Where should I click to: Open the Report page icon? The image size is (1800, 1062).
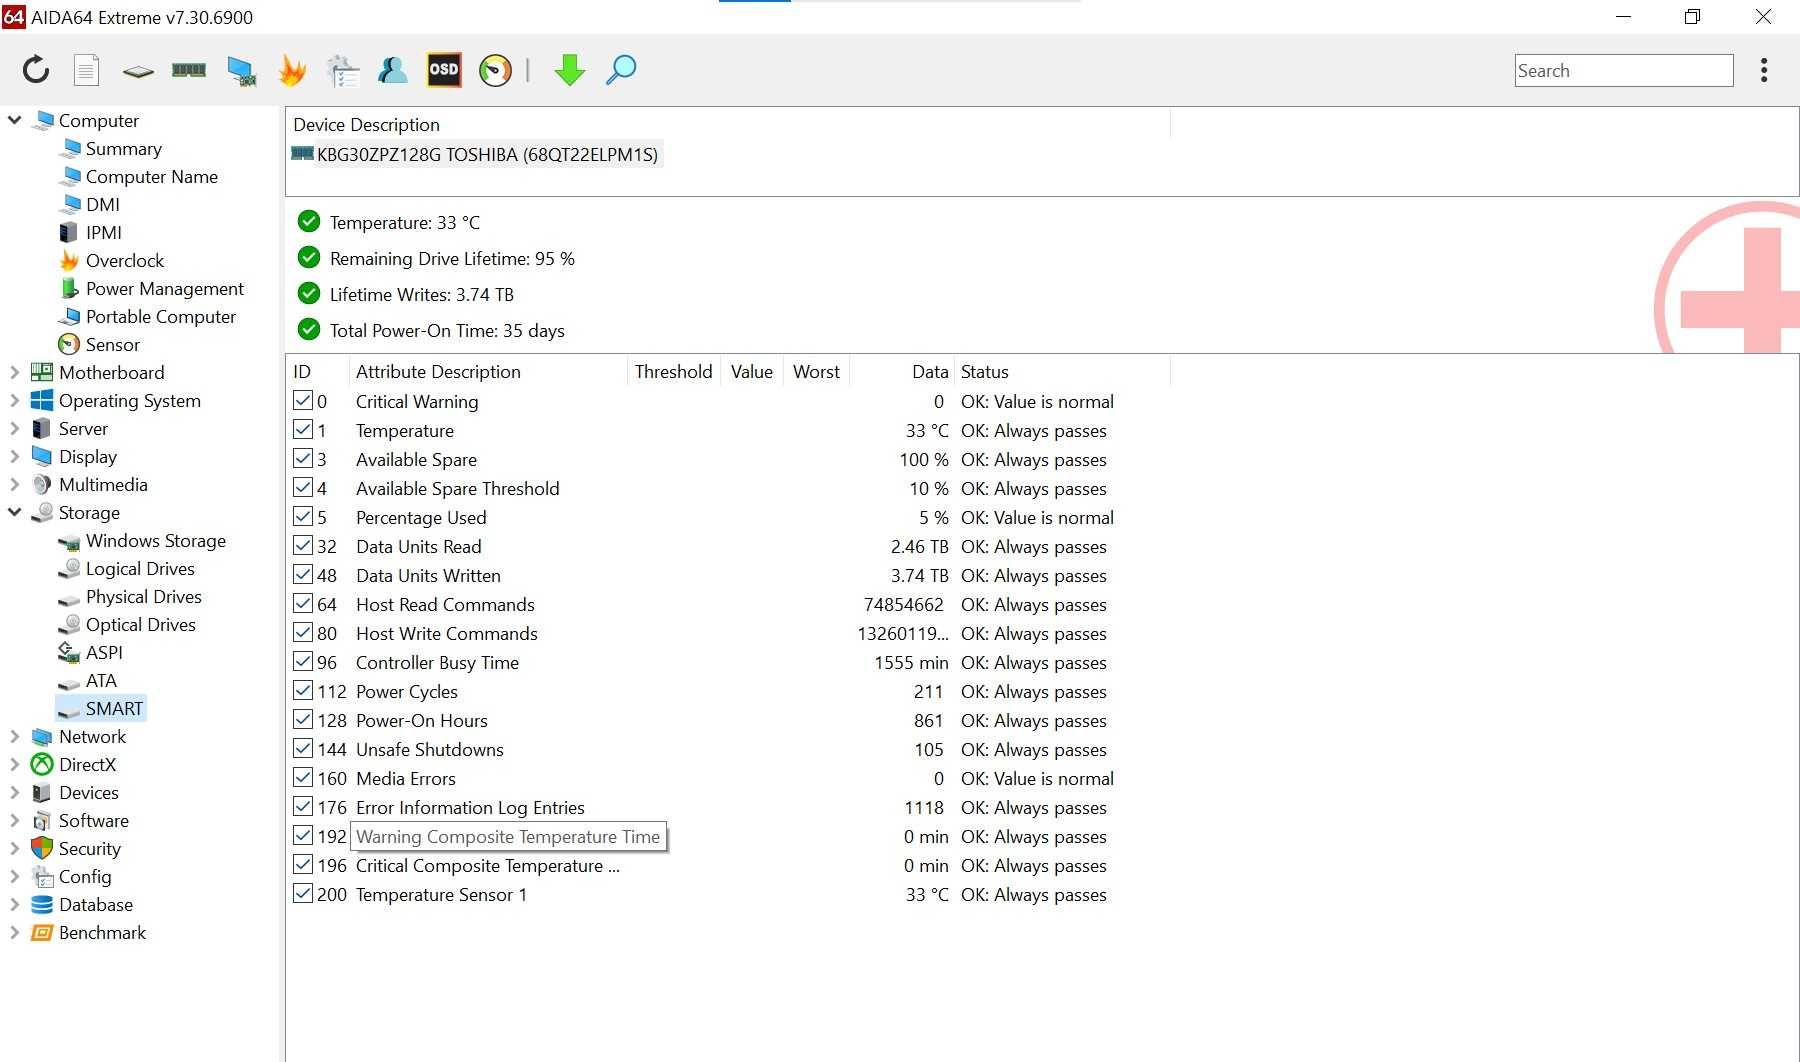tap(87, 70)
